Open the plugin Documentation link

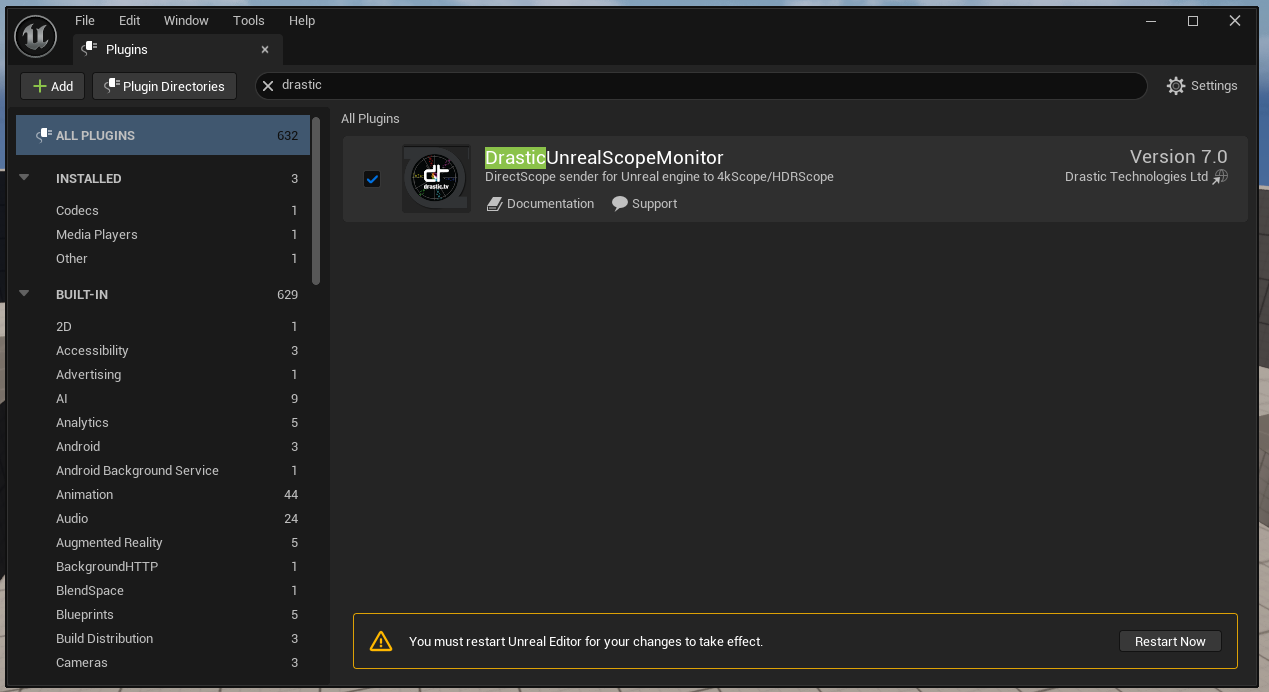click(540, 204)
